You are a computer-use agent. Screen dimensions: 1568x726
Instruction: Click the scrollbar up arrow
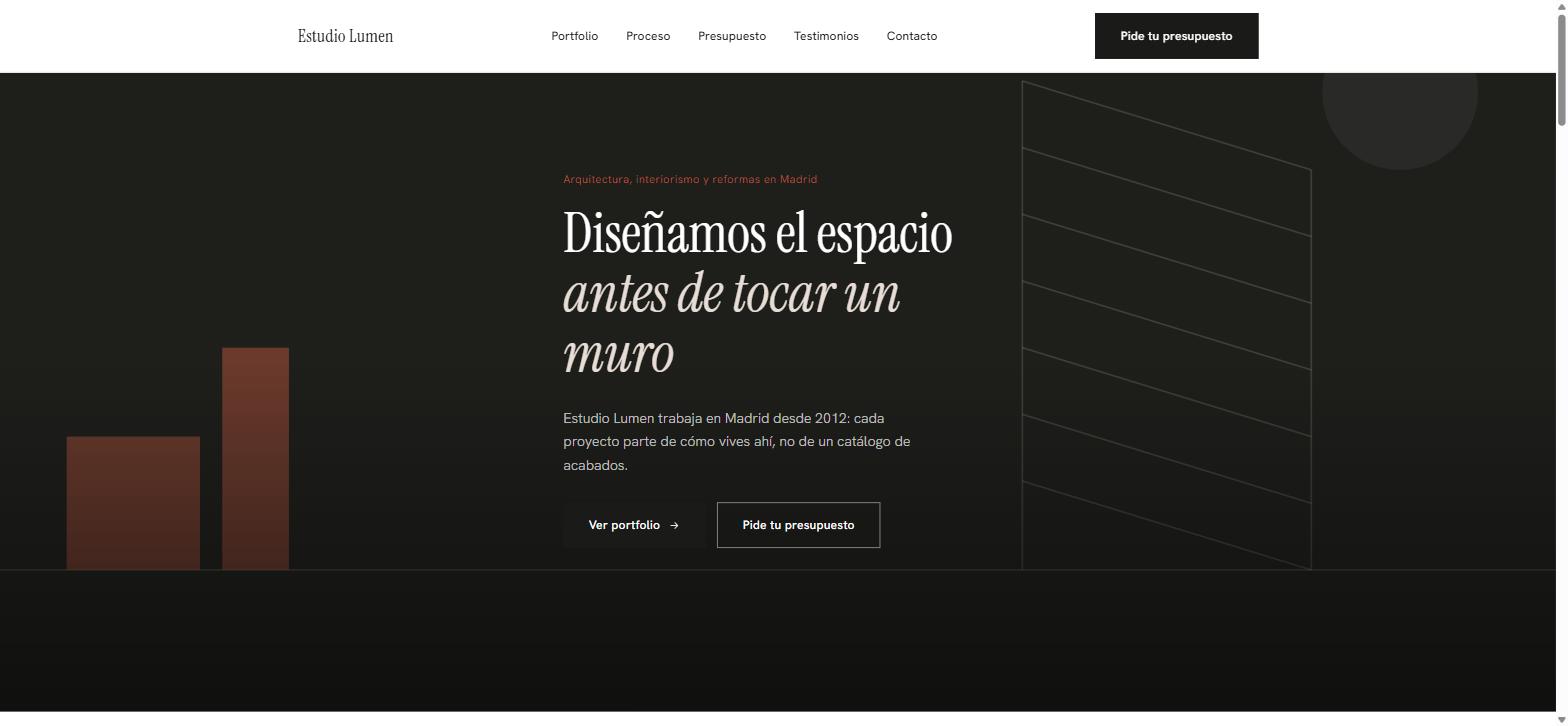point(1562,6)
